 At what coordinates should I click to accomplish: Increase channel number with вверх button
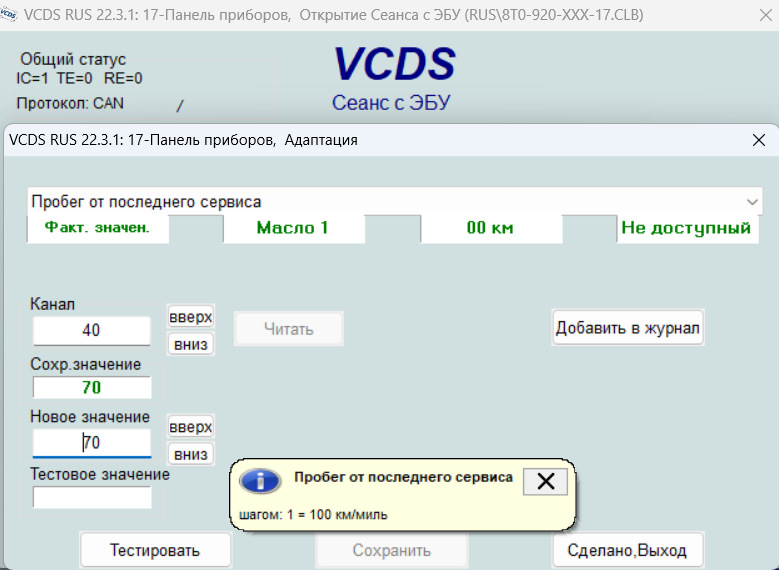pos(191,317)
